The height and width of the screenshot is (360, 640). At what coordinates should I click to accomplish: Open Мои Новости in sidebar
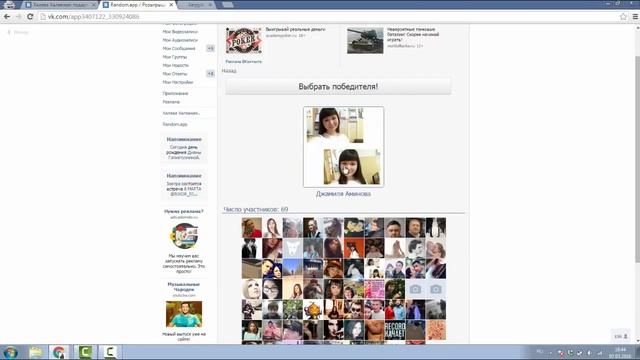point(176,65)
